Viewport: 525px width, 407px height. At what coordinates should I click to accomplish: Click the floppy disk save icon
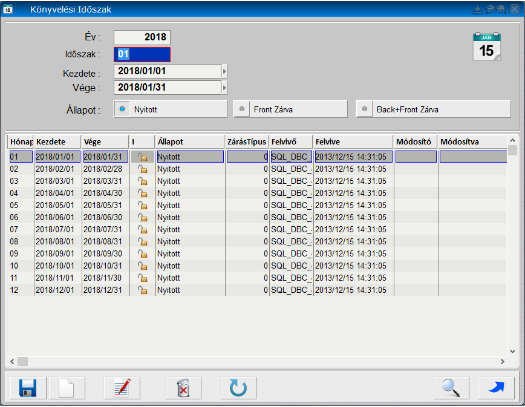(28, 388)
